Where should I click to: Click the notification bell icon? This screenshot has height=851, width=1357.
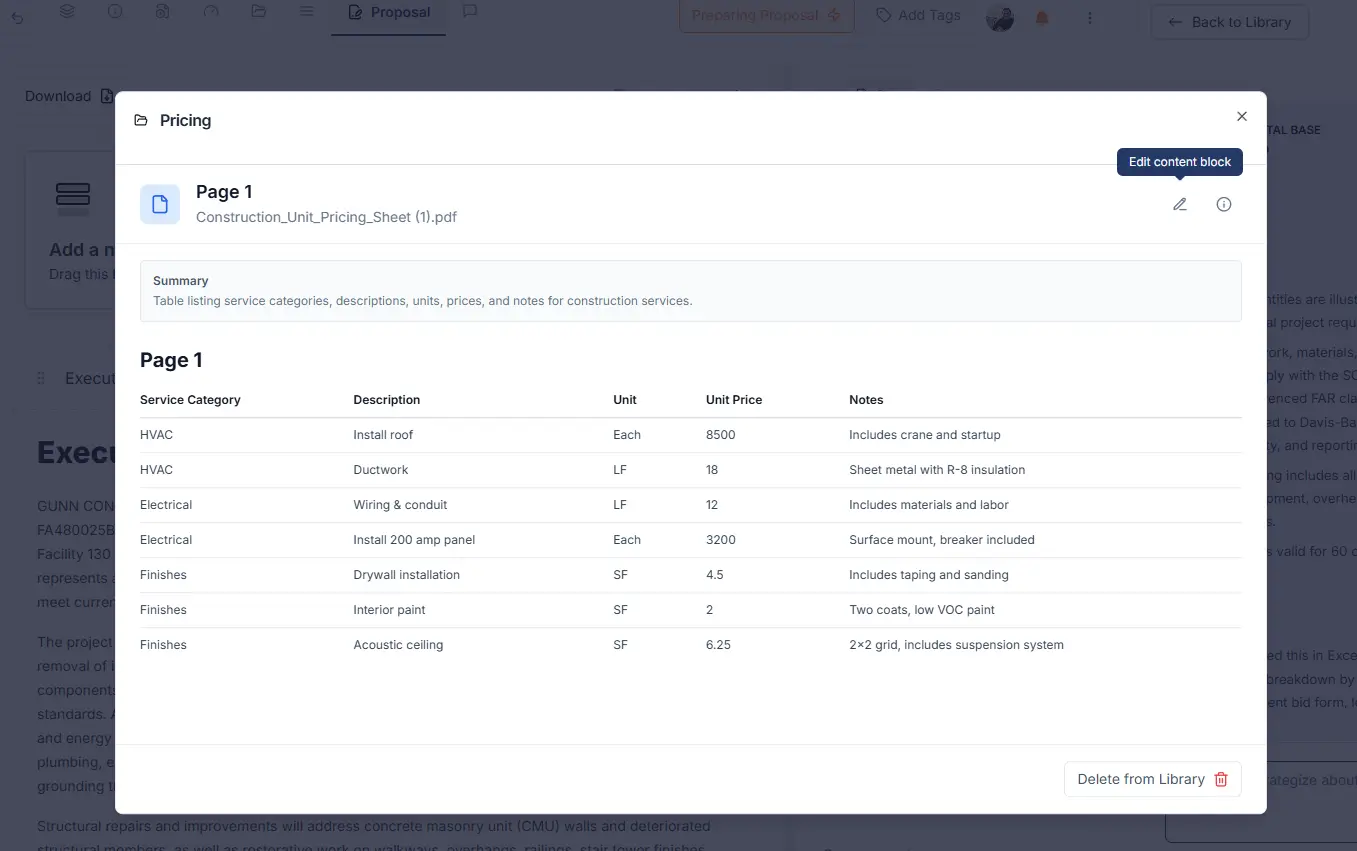coord(1041,18)
